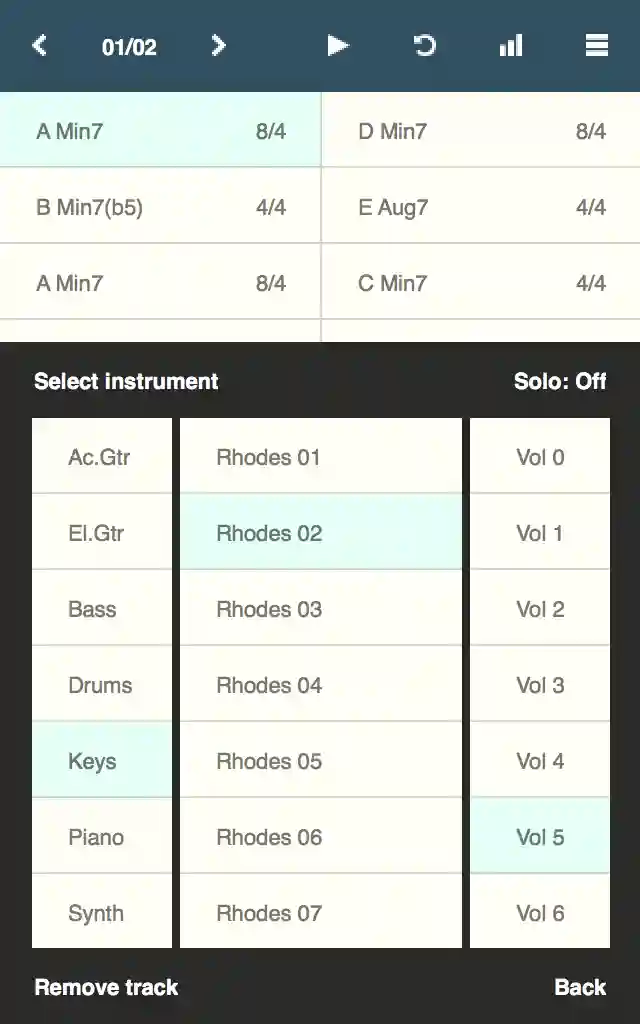
Task: Go to the previous page with the left chevron
Action: tap(40, 46)
